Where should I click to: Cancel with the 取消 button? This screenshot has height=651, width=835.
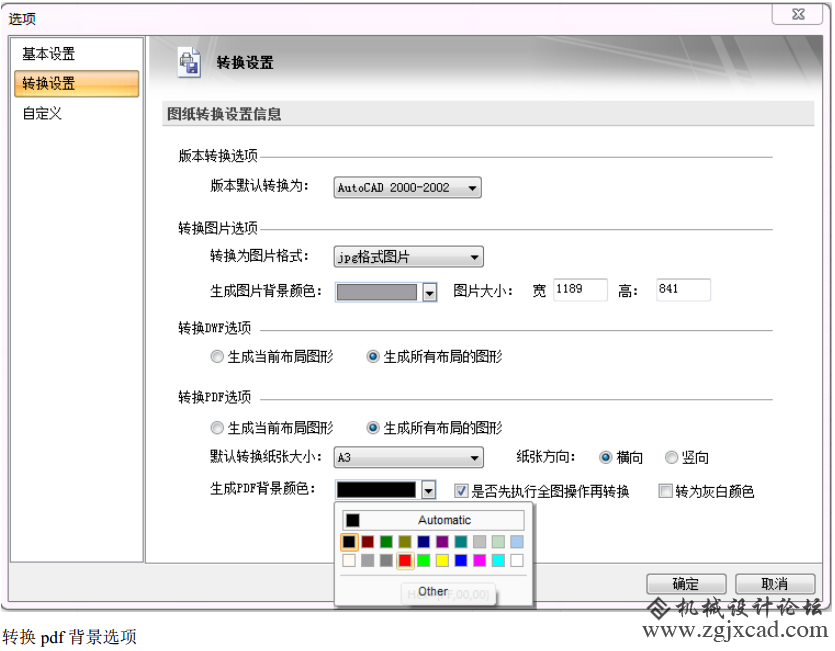pyautogui.click(x=775, y=584)
